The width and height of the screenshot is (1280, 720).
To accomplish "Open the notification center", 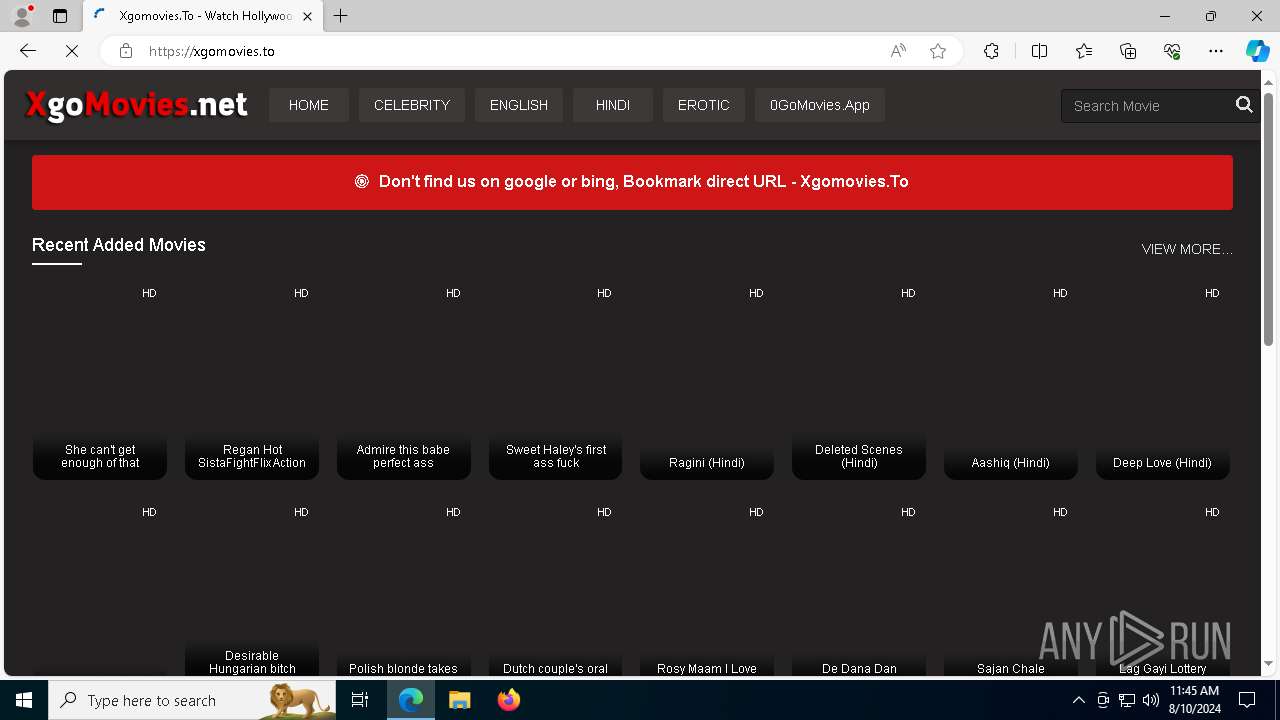I will pyautogui.click(x=1247, y=700).
